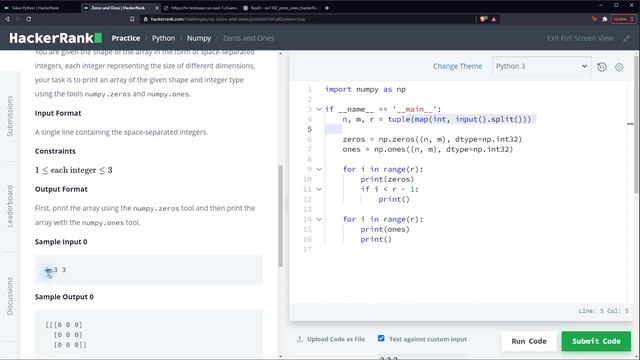Click the reset code history icon
This screenshot has width=640, height=360.
602,67
